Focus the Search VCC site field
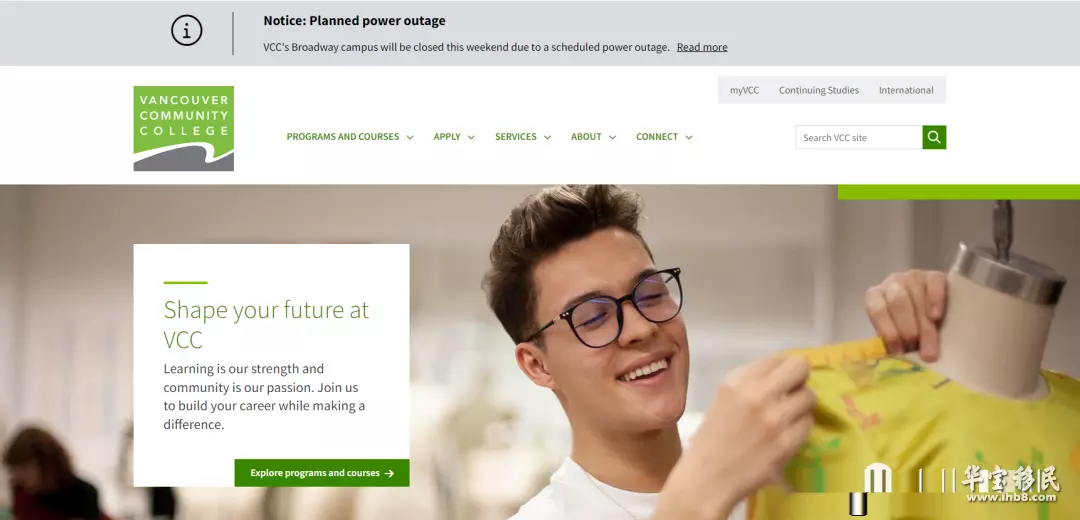 click(859, 137)
